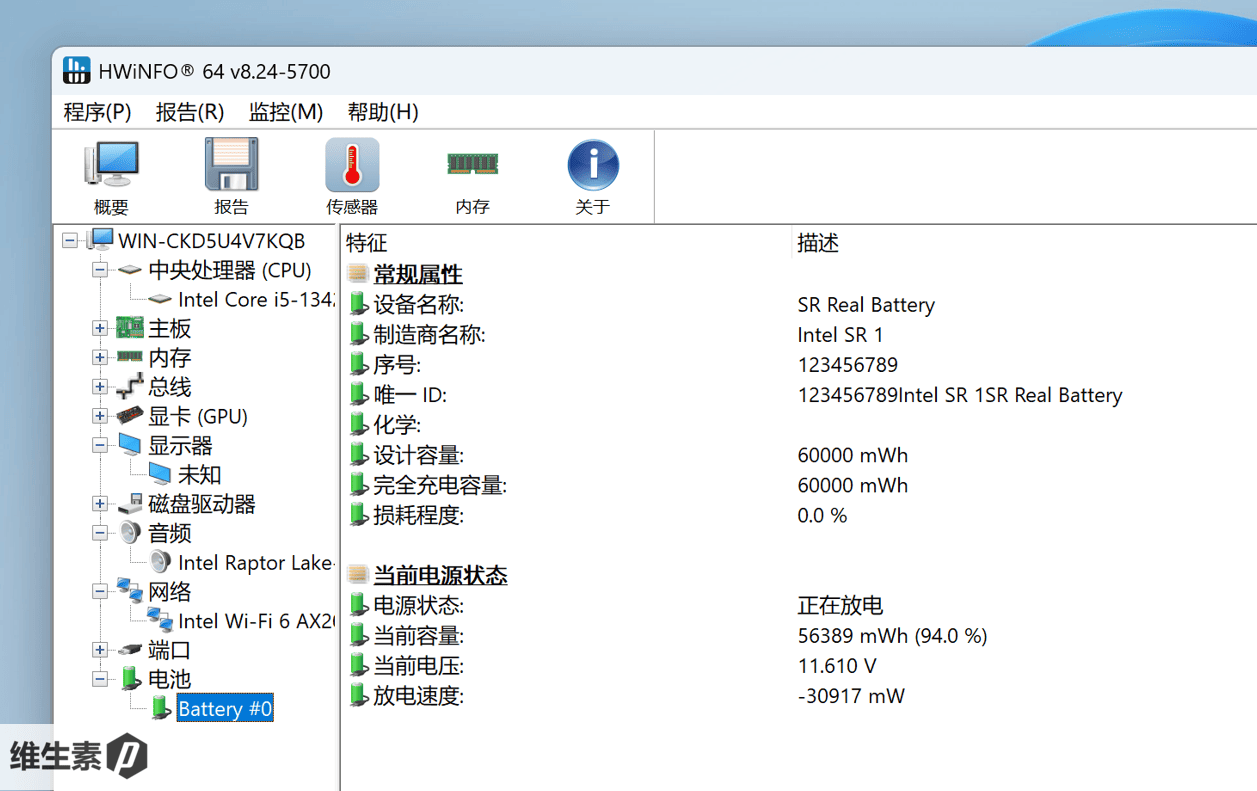Select the 主板 motherboard tree icon
The width and height of the screenshot is (1257, 791).
[130, 328]
